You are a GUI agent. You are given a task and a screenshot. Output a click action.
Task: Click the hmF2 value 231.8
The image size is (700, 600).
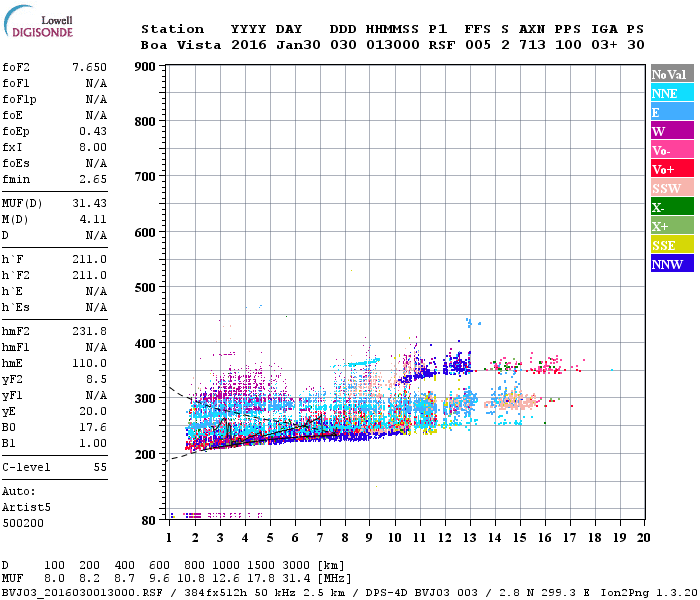[x=89, y=331]
